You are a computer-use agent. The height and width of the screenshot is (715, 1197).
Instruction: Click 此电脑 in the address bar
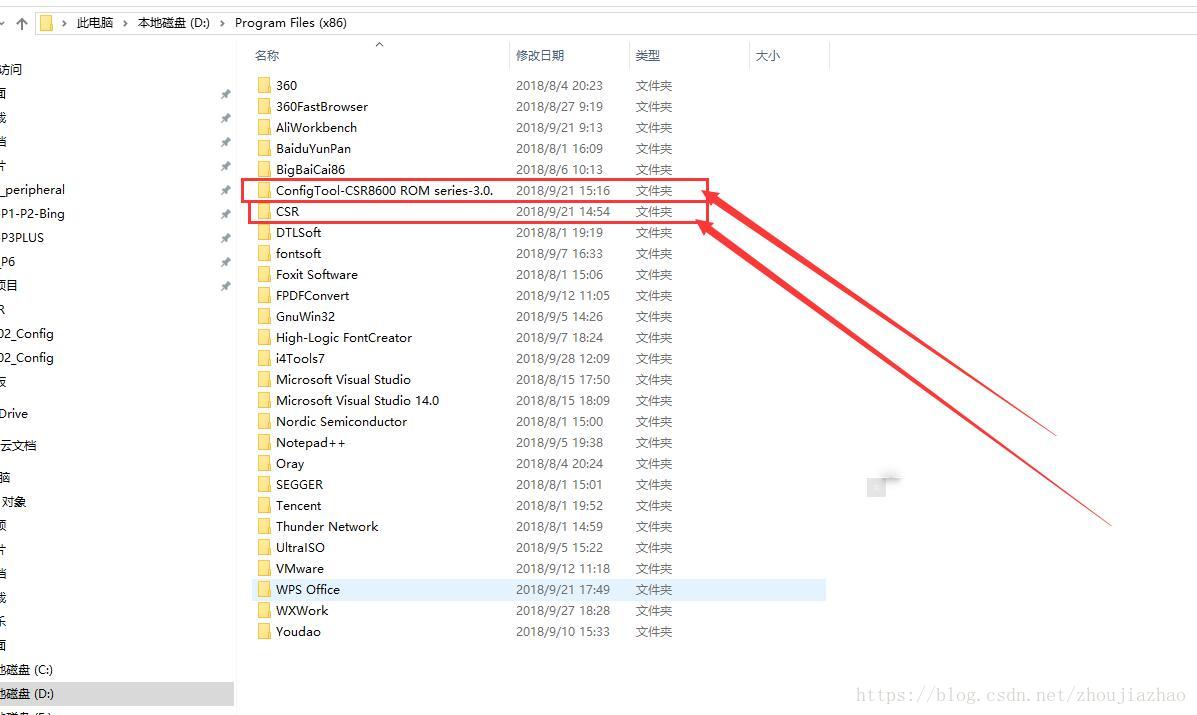tap(95, 23)
